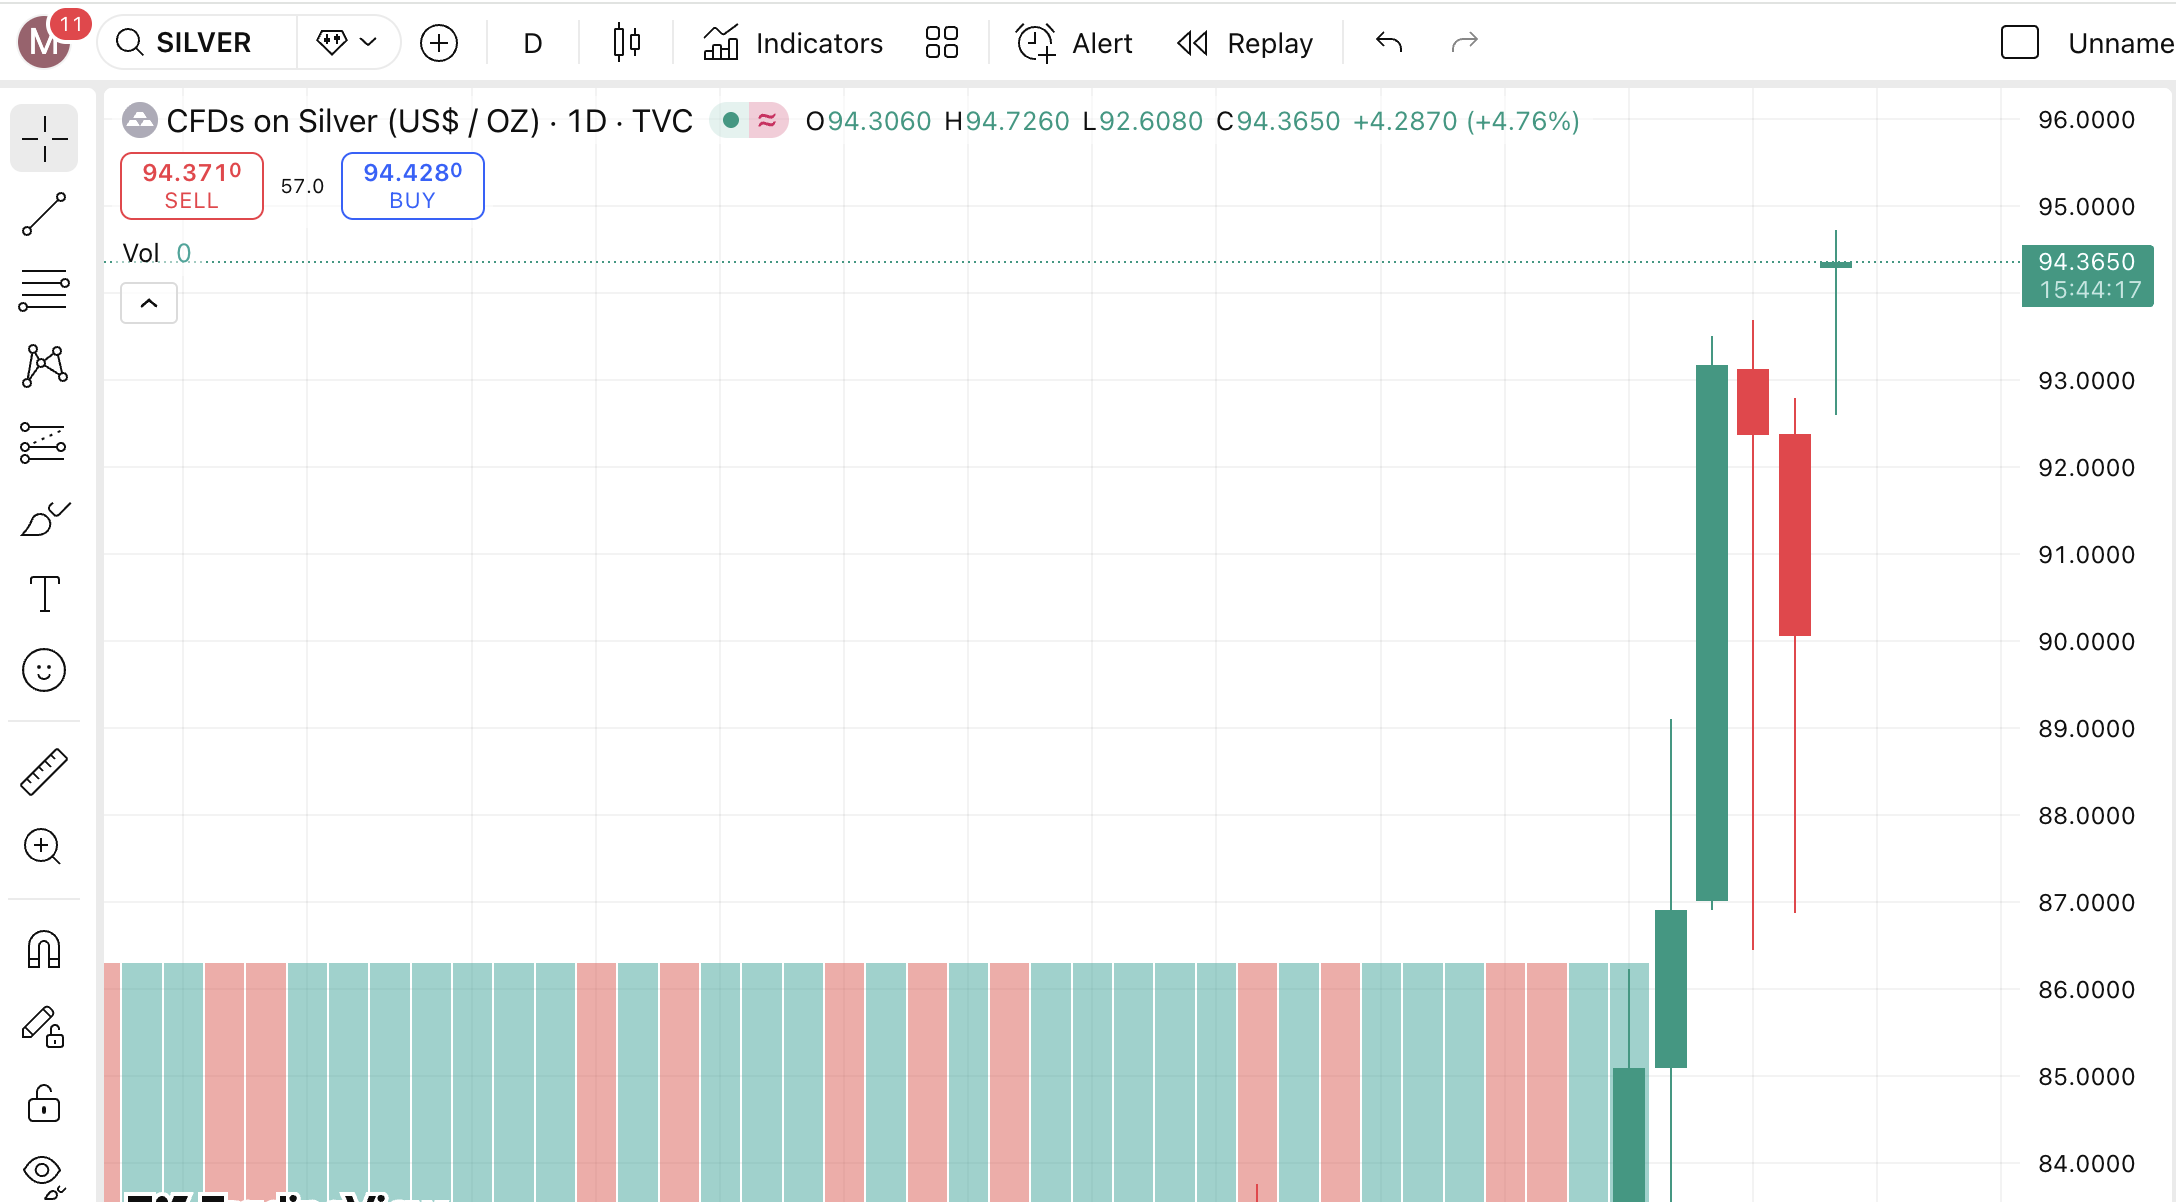Select the crosshair cursor tool
Screen dimensions: 2176x1202
(x=44, y=138)
